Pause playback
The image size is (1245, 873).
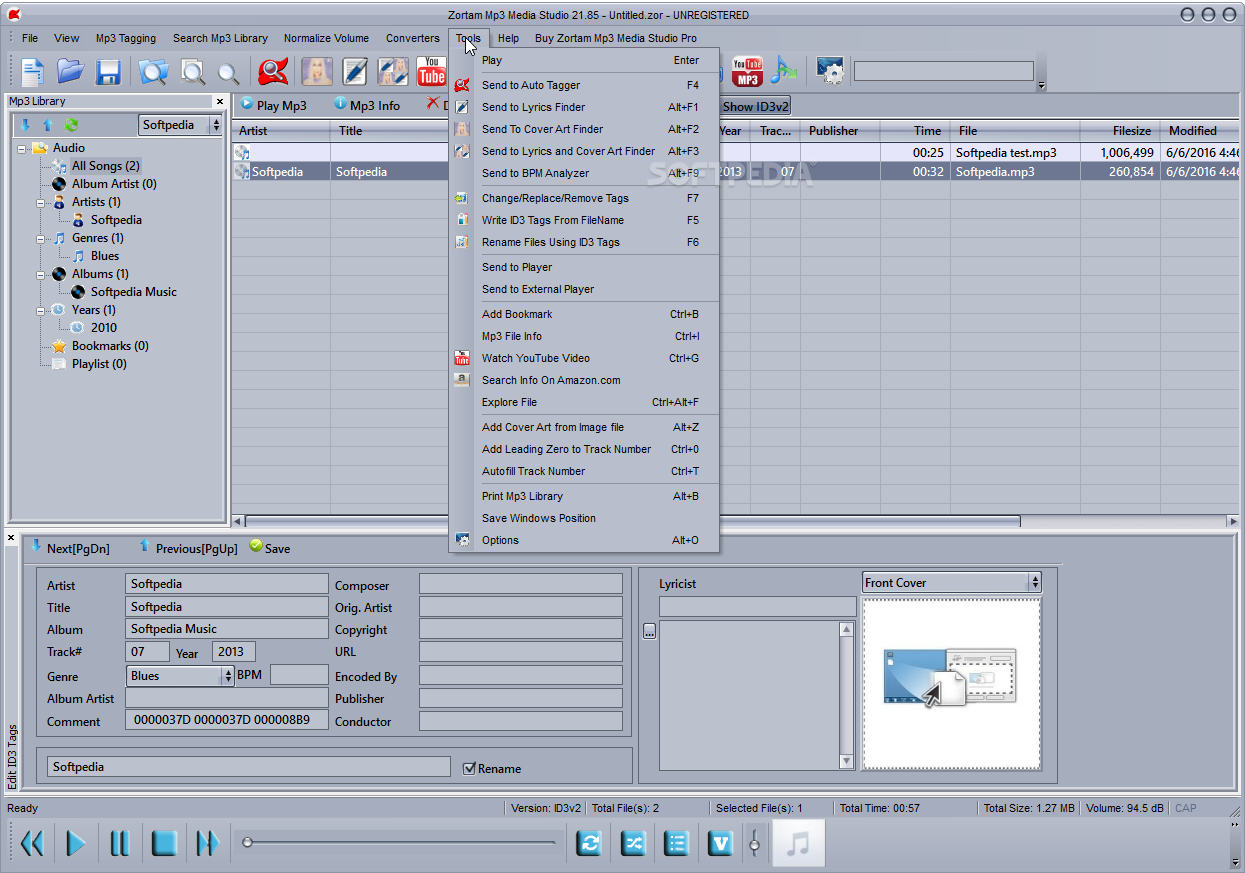pos(120,843)
